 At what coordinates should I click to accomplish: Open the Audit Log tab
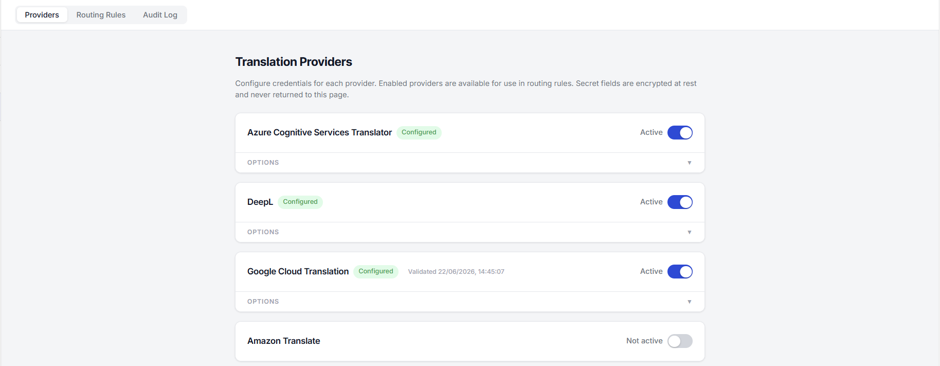[x=160, y=15]
